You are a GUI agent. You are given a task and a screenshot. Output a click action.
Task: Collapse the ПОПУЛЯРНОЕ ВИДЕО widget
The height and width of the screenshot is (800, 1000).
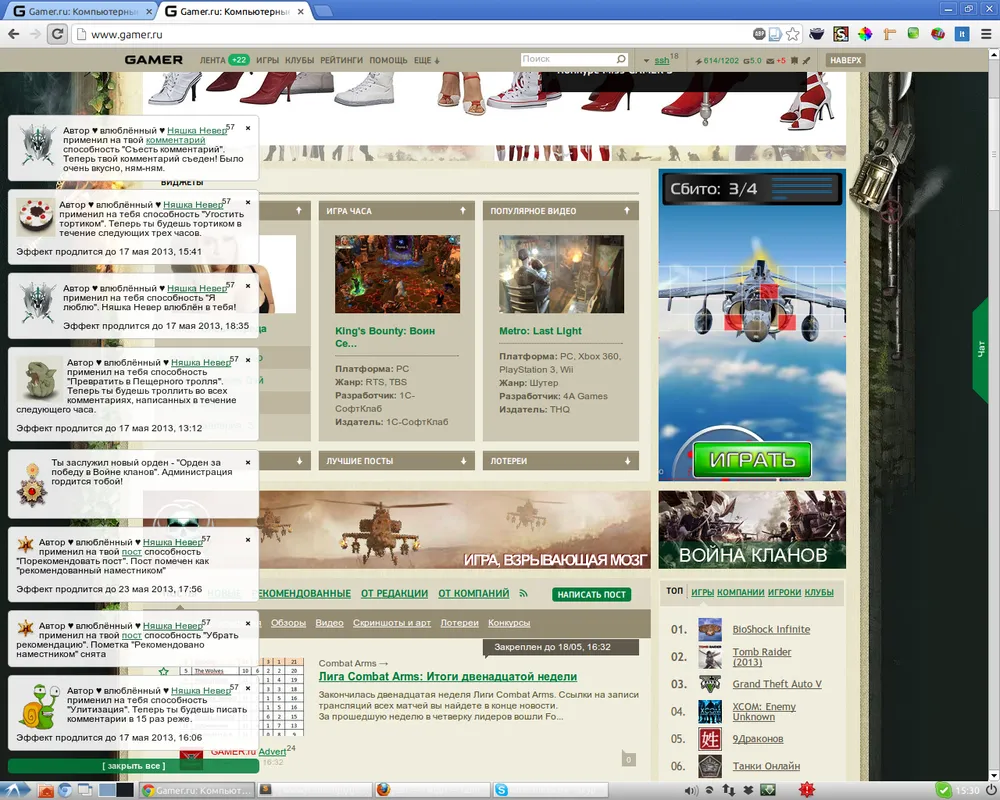pyautogui.click(x=627, y=211)
